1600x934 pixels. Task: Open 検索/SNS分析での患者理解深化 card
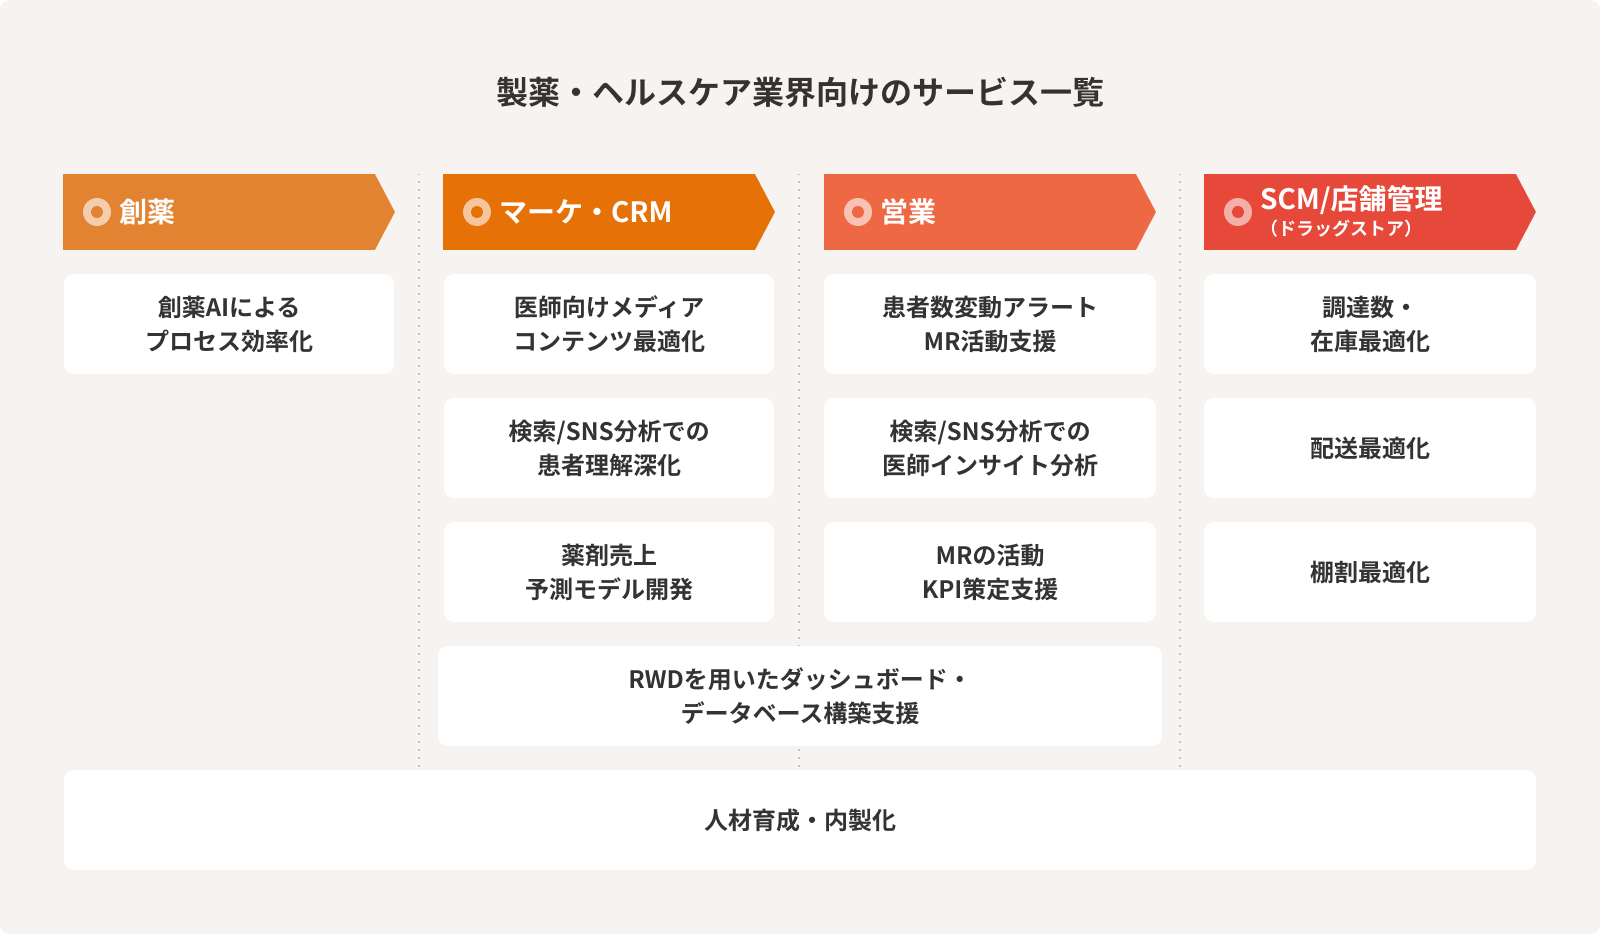click(x=609, y=448)
